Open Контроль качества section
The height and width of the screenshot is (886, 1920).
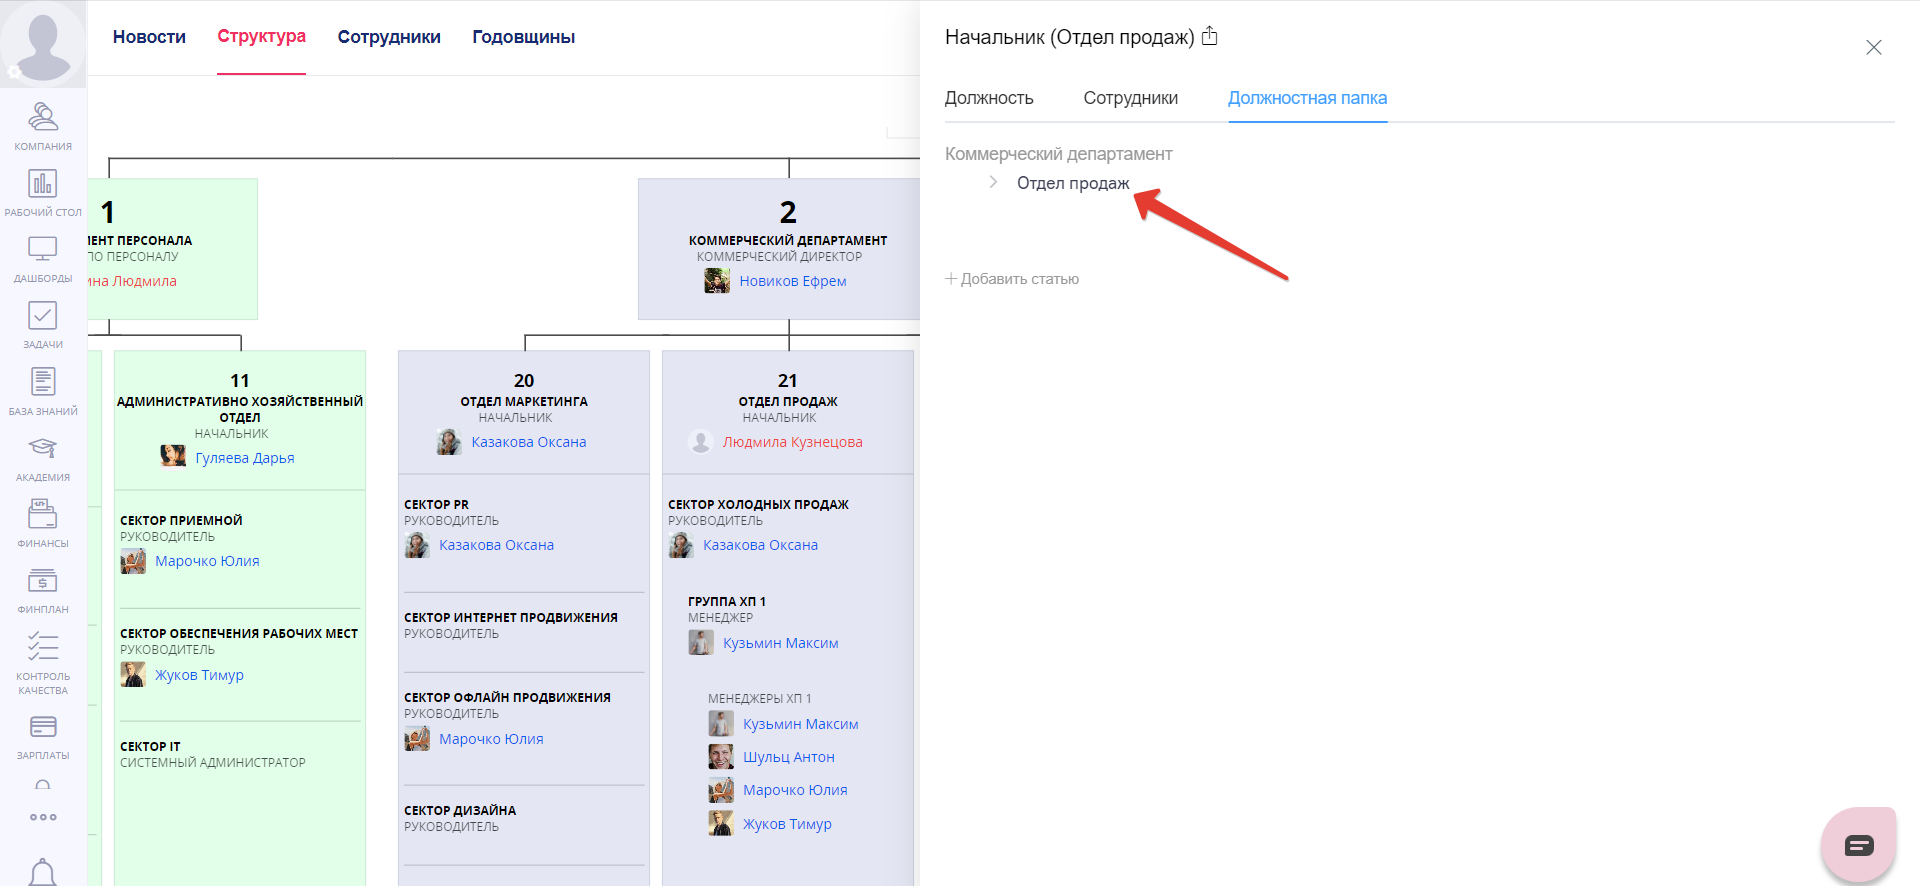pyautogui.click(x=43, y=660)
